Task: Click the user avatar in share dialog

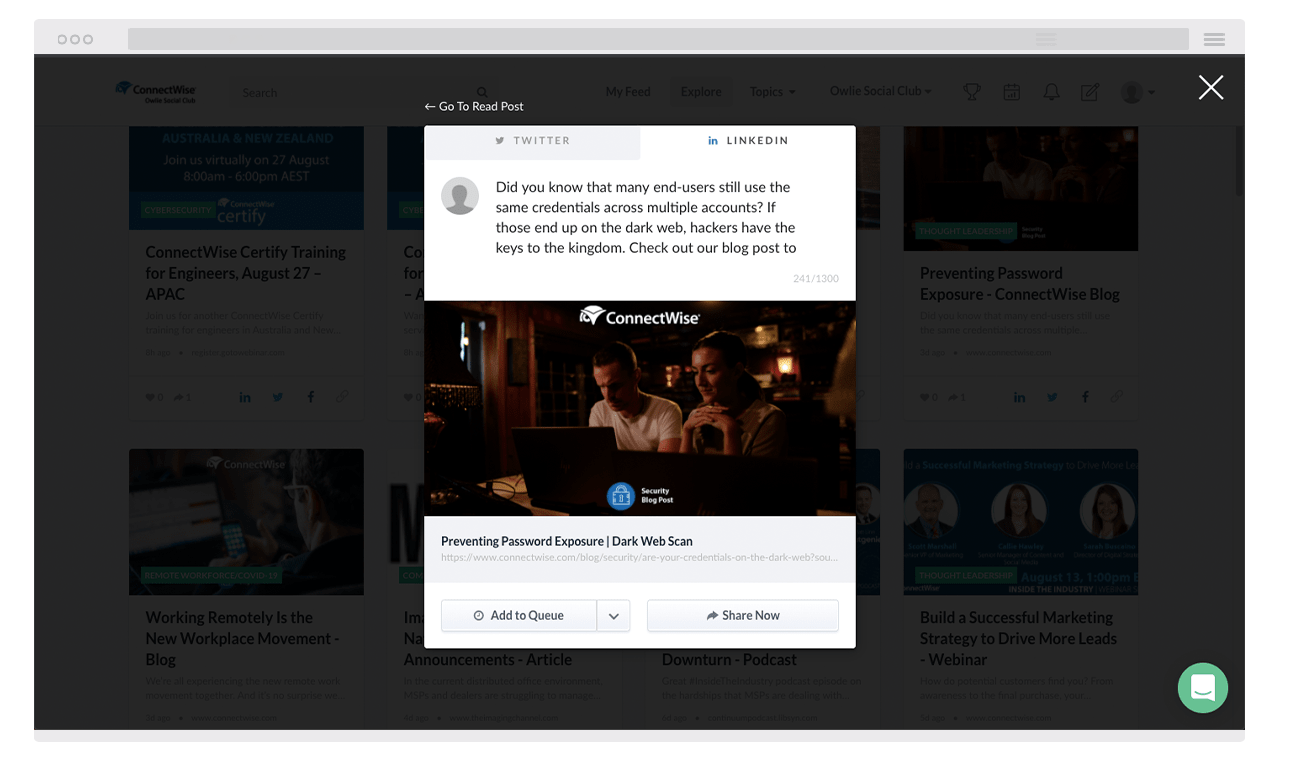Action: coord(460,196)
